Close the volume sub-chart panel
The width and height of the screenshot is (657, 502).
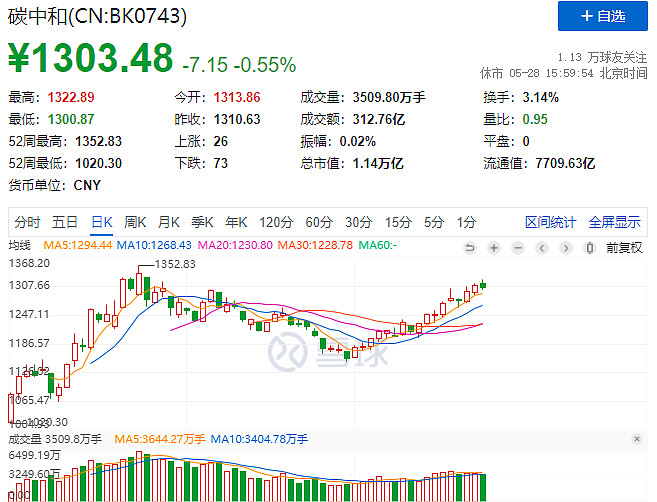pos(637,439)
